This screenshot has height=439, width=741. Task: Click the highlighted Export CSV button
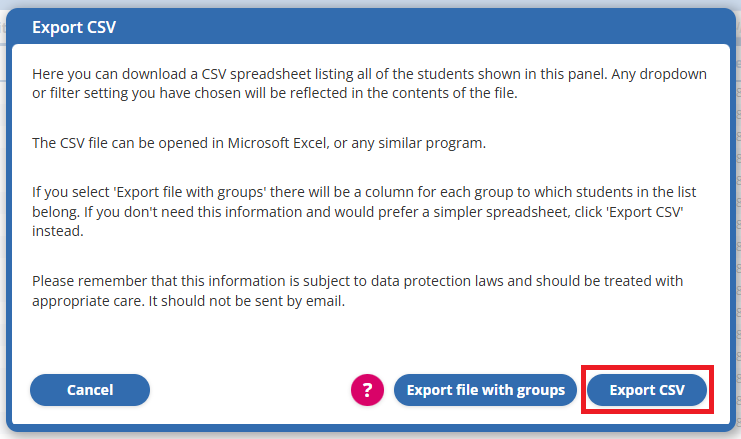[x=647, y=390]
